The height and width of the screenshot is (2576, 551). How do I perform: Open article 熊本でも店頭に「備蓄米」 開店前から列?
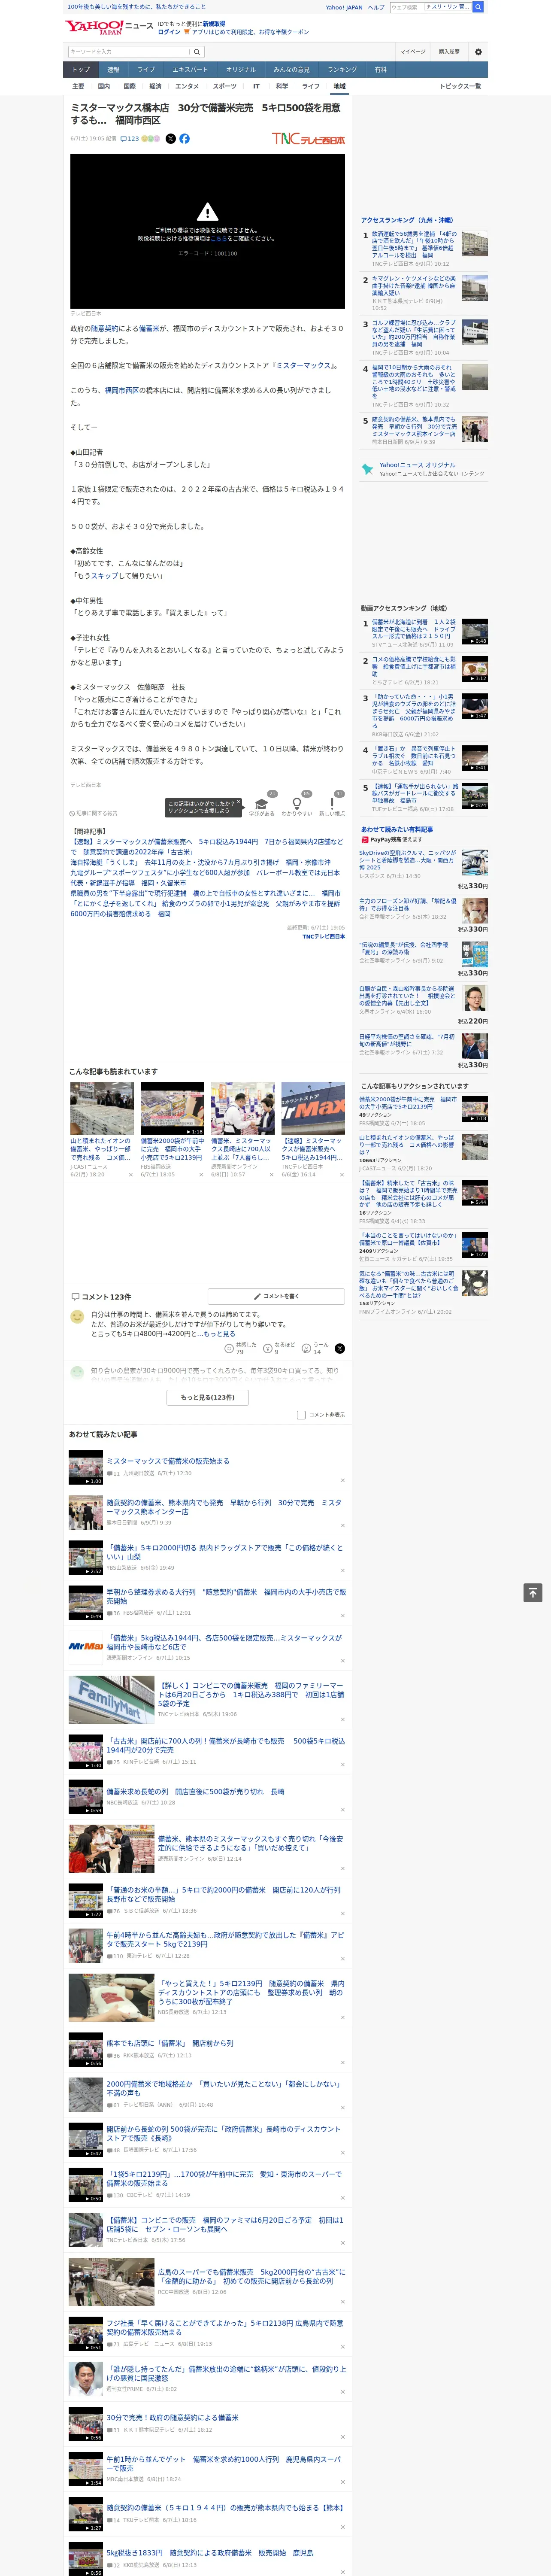point(170,2043)
